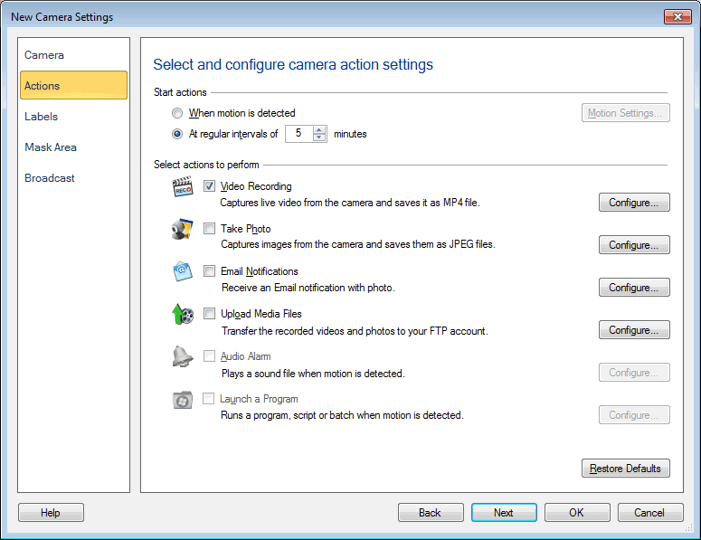Tick the Upload Media Files checkbox
The image size is (701, 540).
[x=209, y=314]
